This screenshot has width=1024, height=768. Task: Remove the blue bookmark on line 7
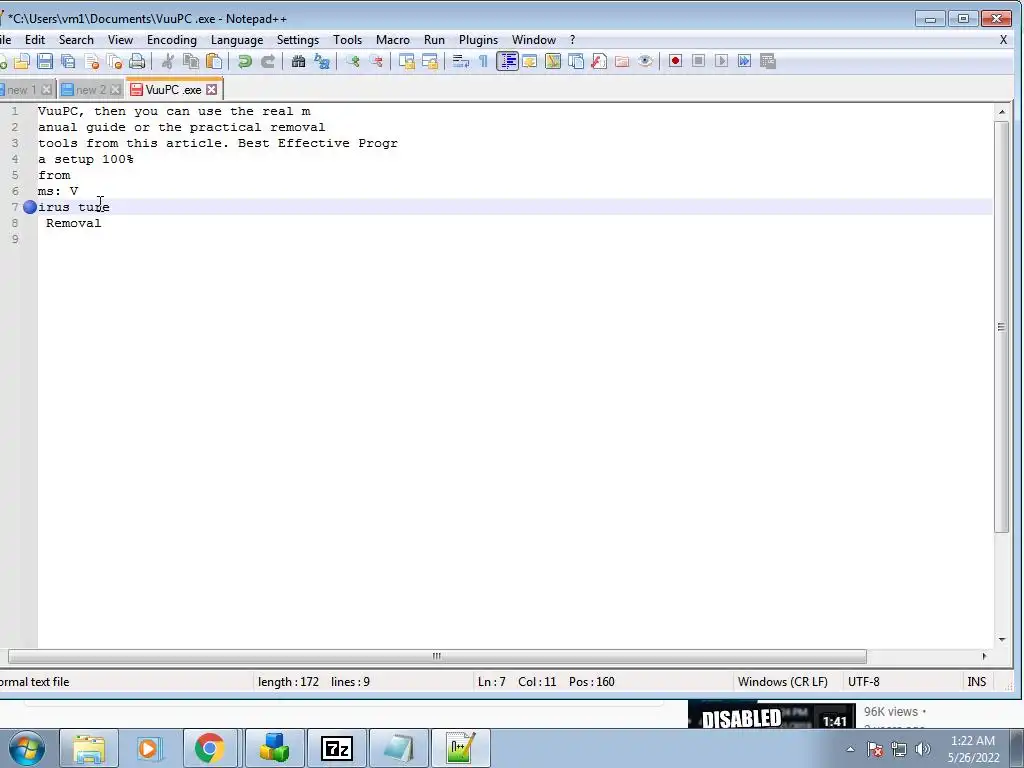pos(30,207)
